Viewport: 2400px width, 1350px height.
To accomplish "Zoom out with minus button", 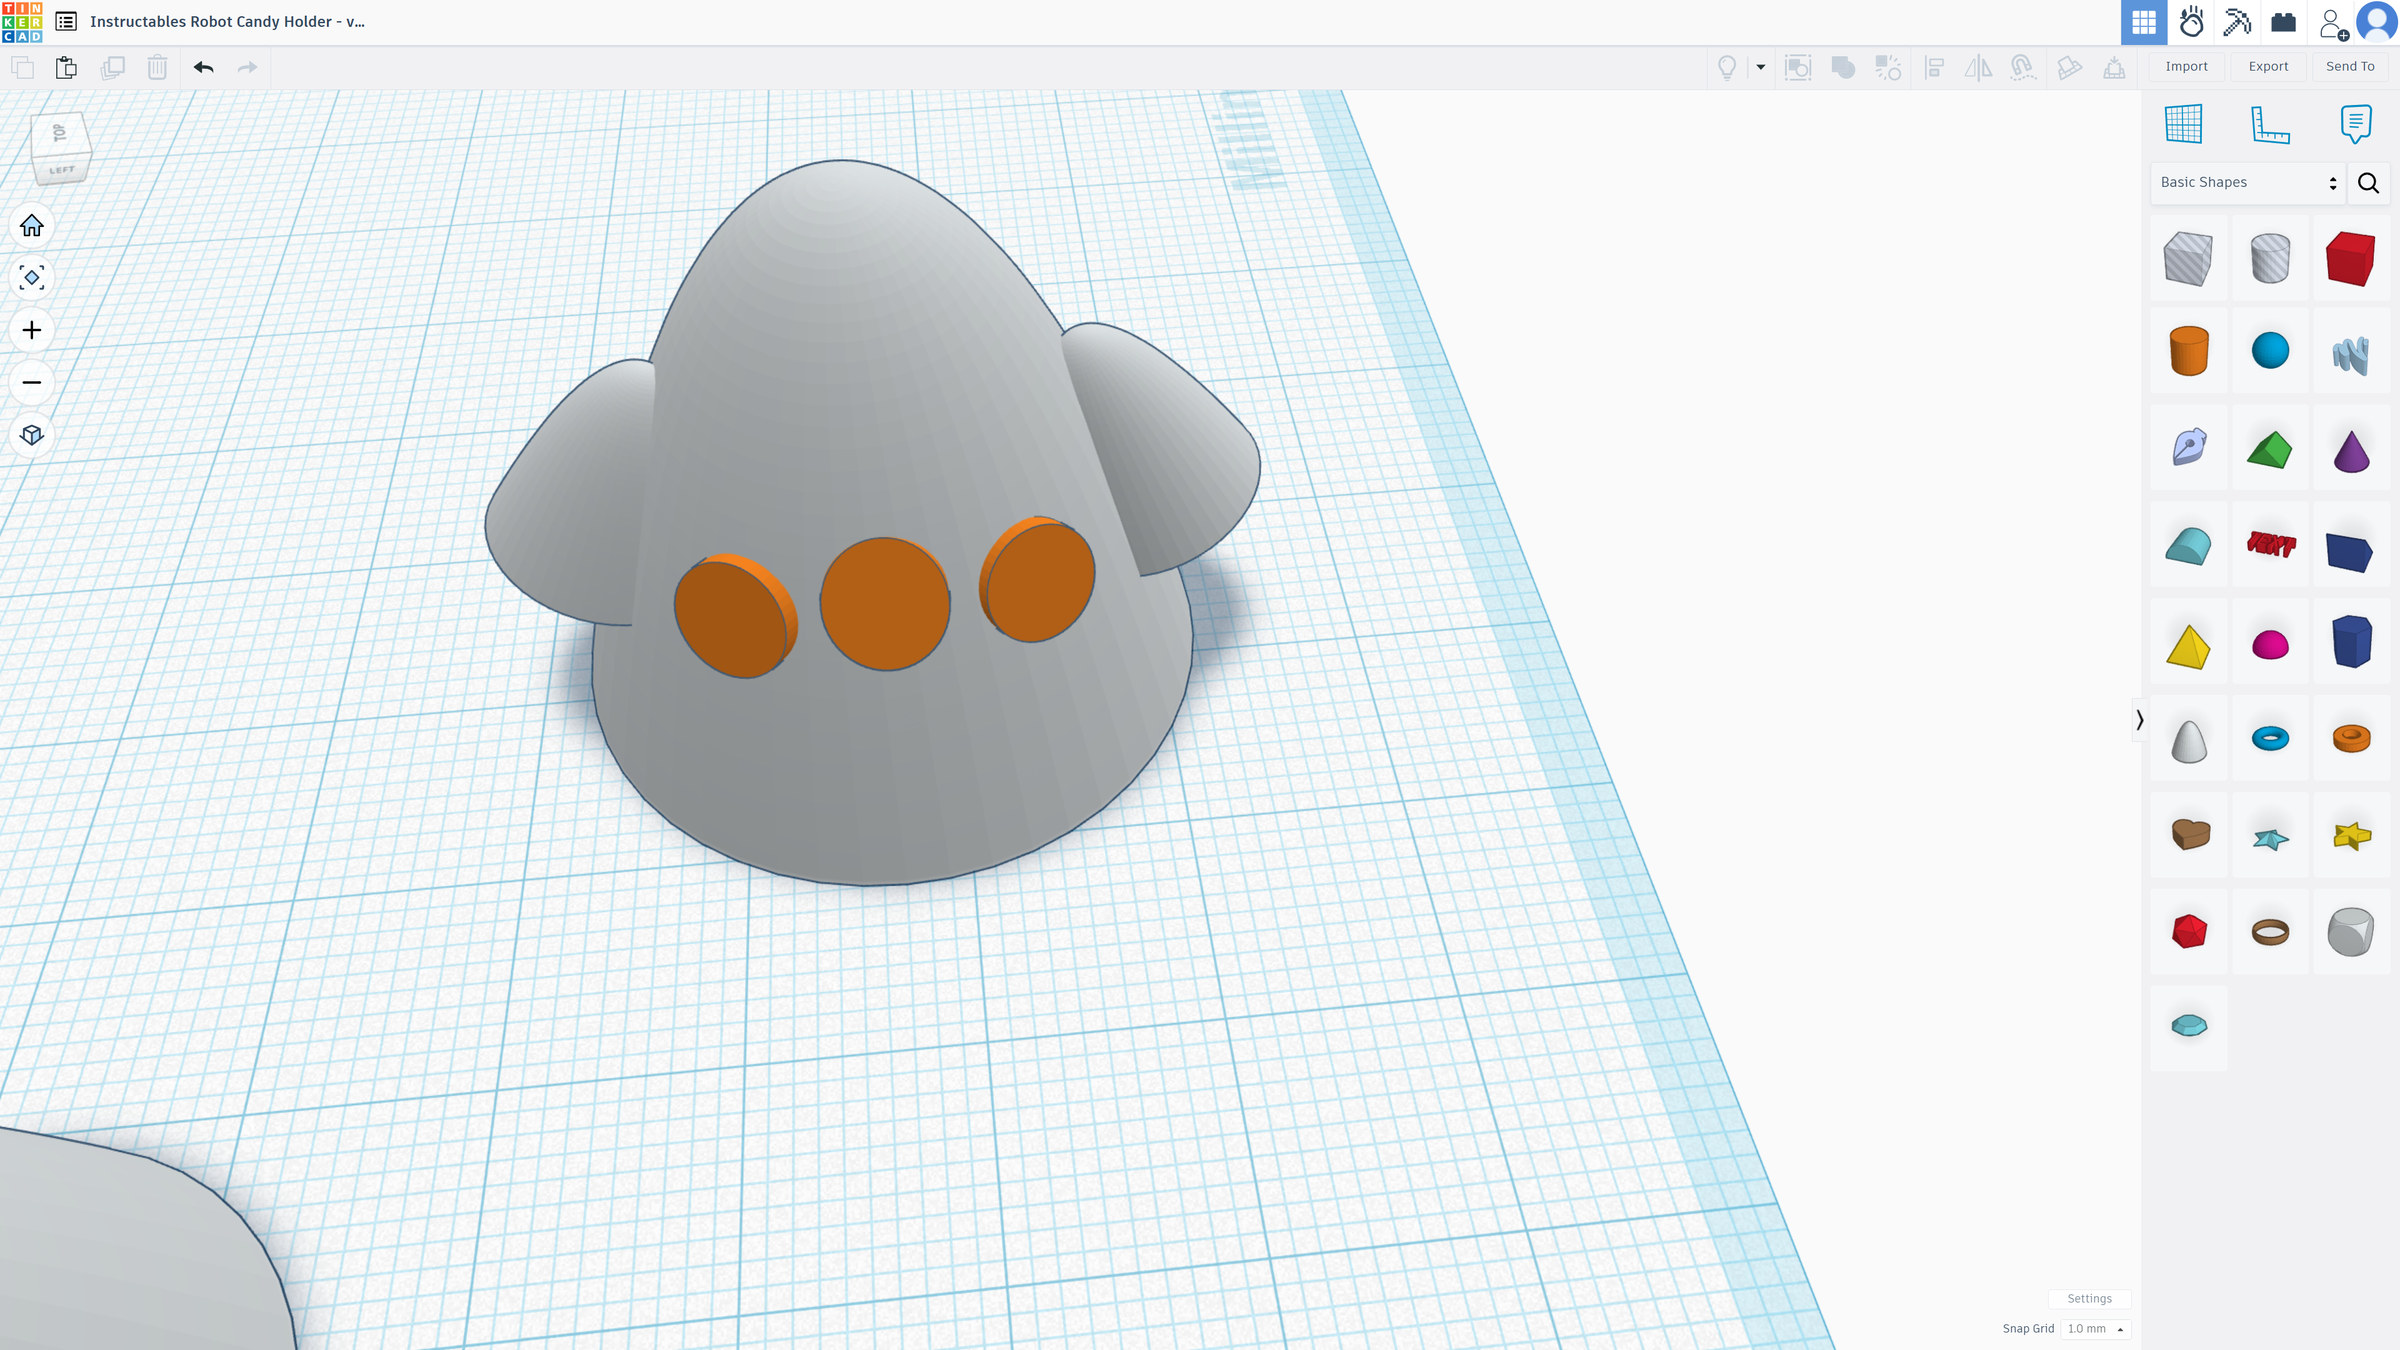I will [x=32, y=382].
